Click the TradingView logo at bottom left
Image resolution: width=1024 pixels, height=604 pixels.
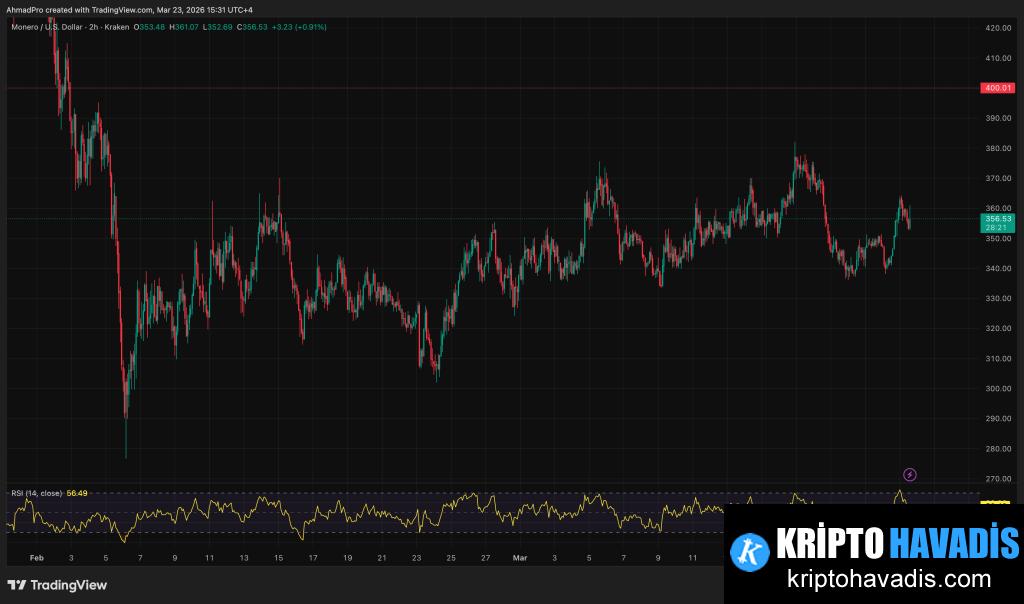(57, 585)
